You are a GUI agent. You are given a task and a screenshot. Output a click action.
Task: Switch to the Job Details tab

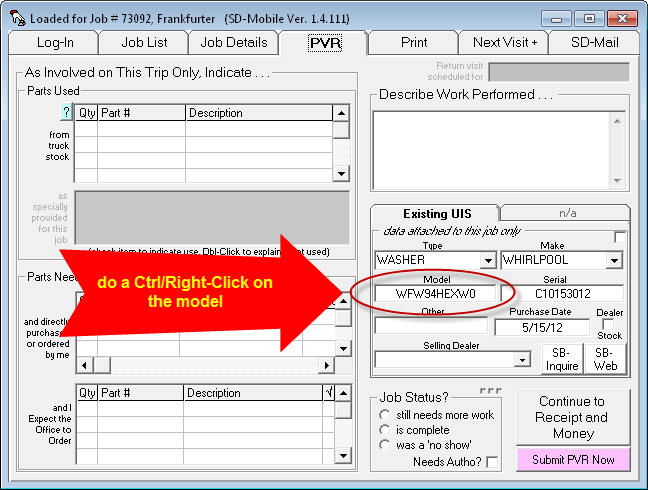coord(234,42)
